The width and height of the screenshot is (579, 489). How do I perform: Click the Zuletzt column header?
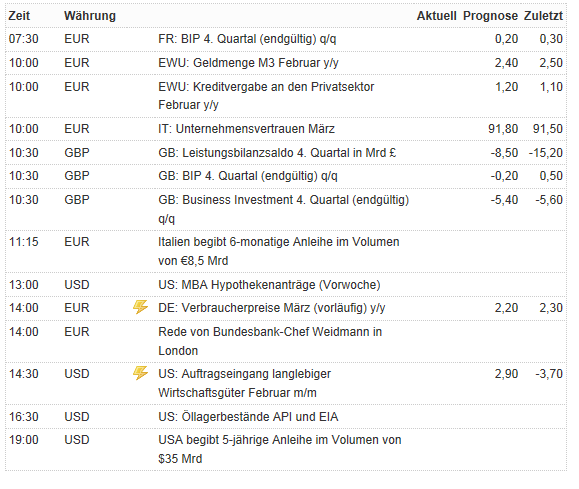(543, 16)
